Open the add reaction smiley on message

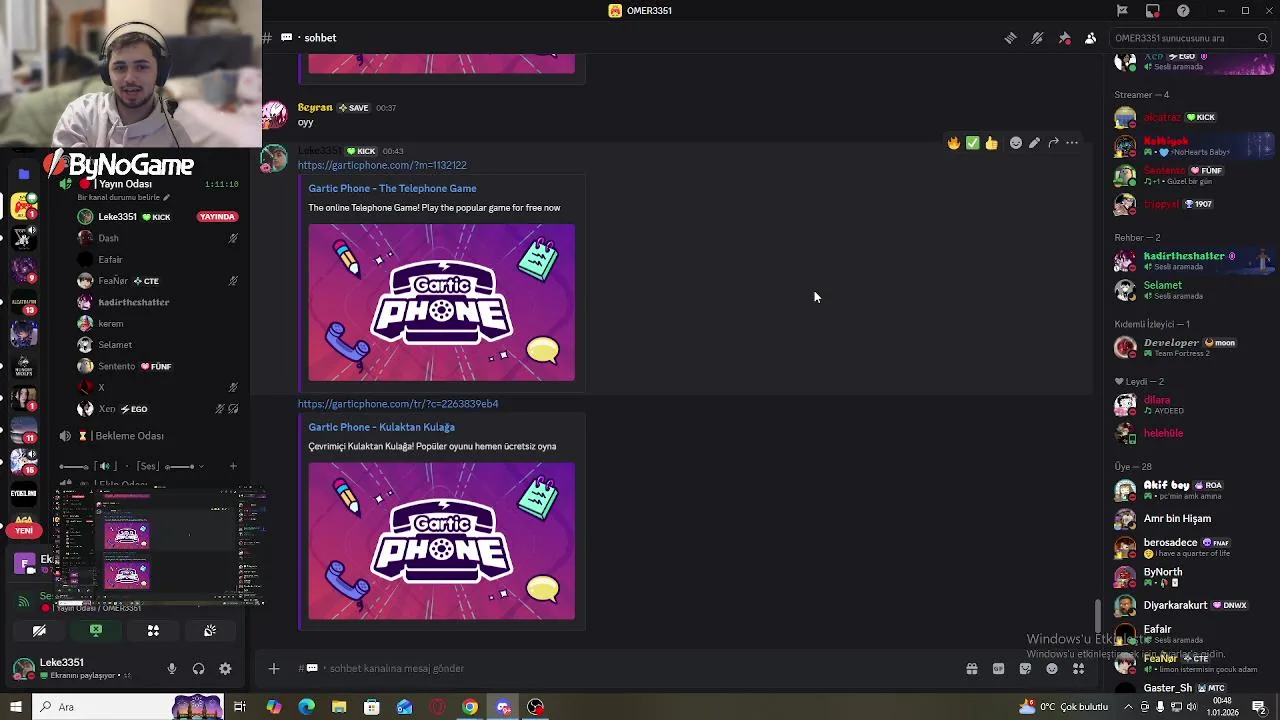pos(1016,143)
